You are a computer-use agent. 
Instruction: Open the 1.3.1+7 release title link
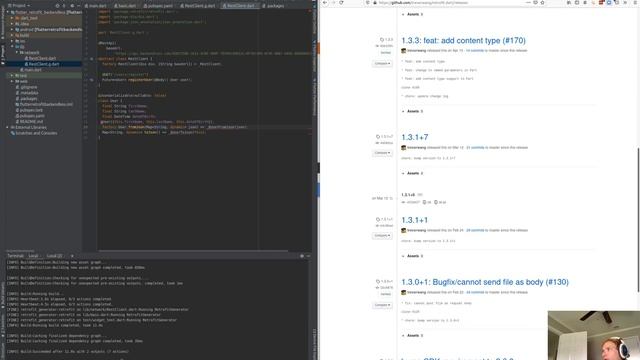[x=415, y=137]
